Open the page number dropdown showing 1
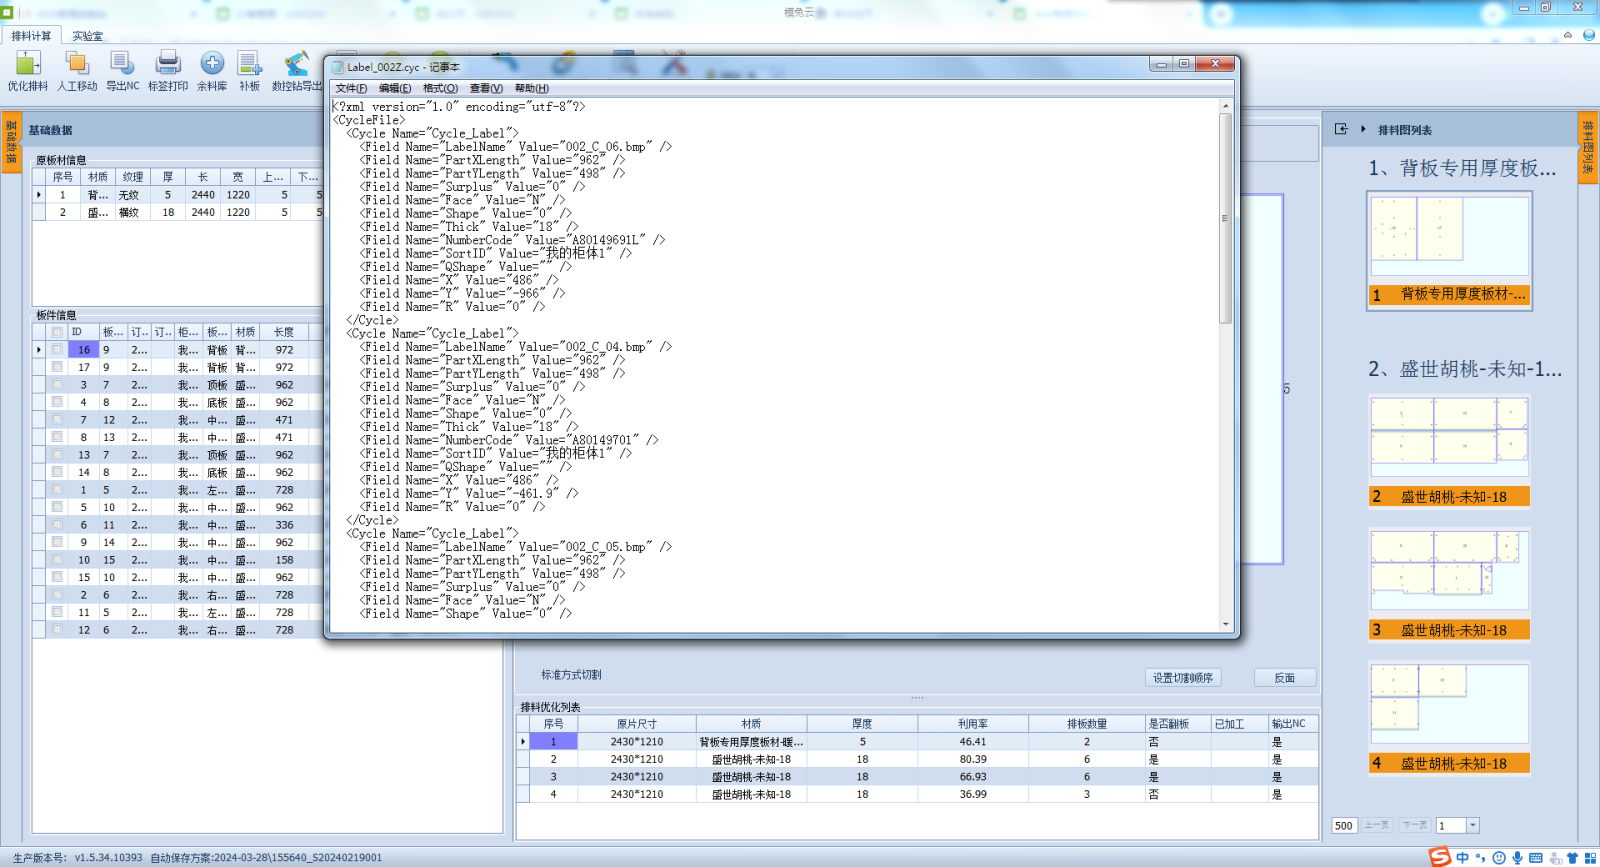The width and height of the screenshot is (1600, 867). pyautogui.click(x=1472, y=825)
